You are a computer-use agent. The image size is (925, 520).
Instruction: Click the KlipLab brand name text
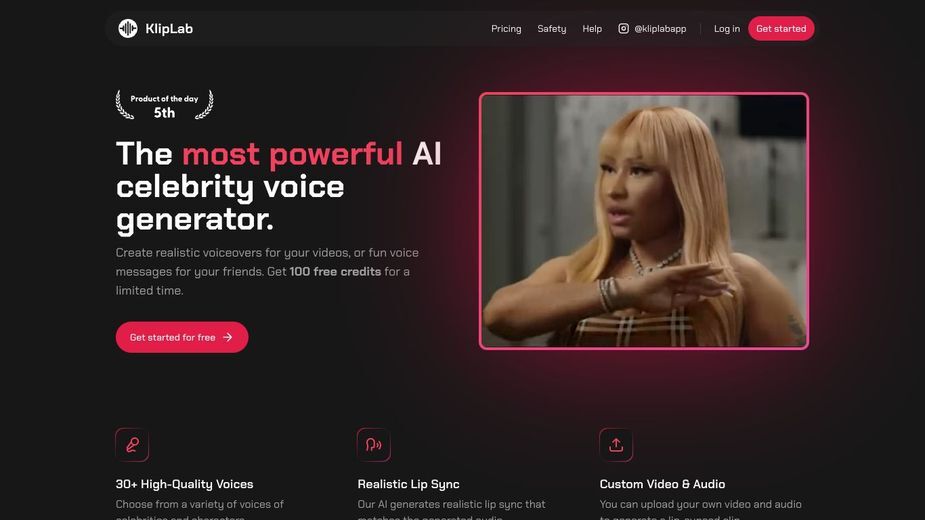(x=169, y=28)
